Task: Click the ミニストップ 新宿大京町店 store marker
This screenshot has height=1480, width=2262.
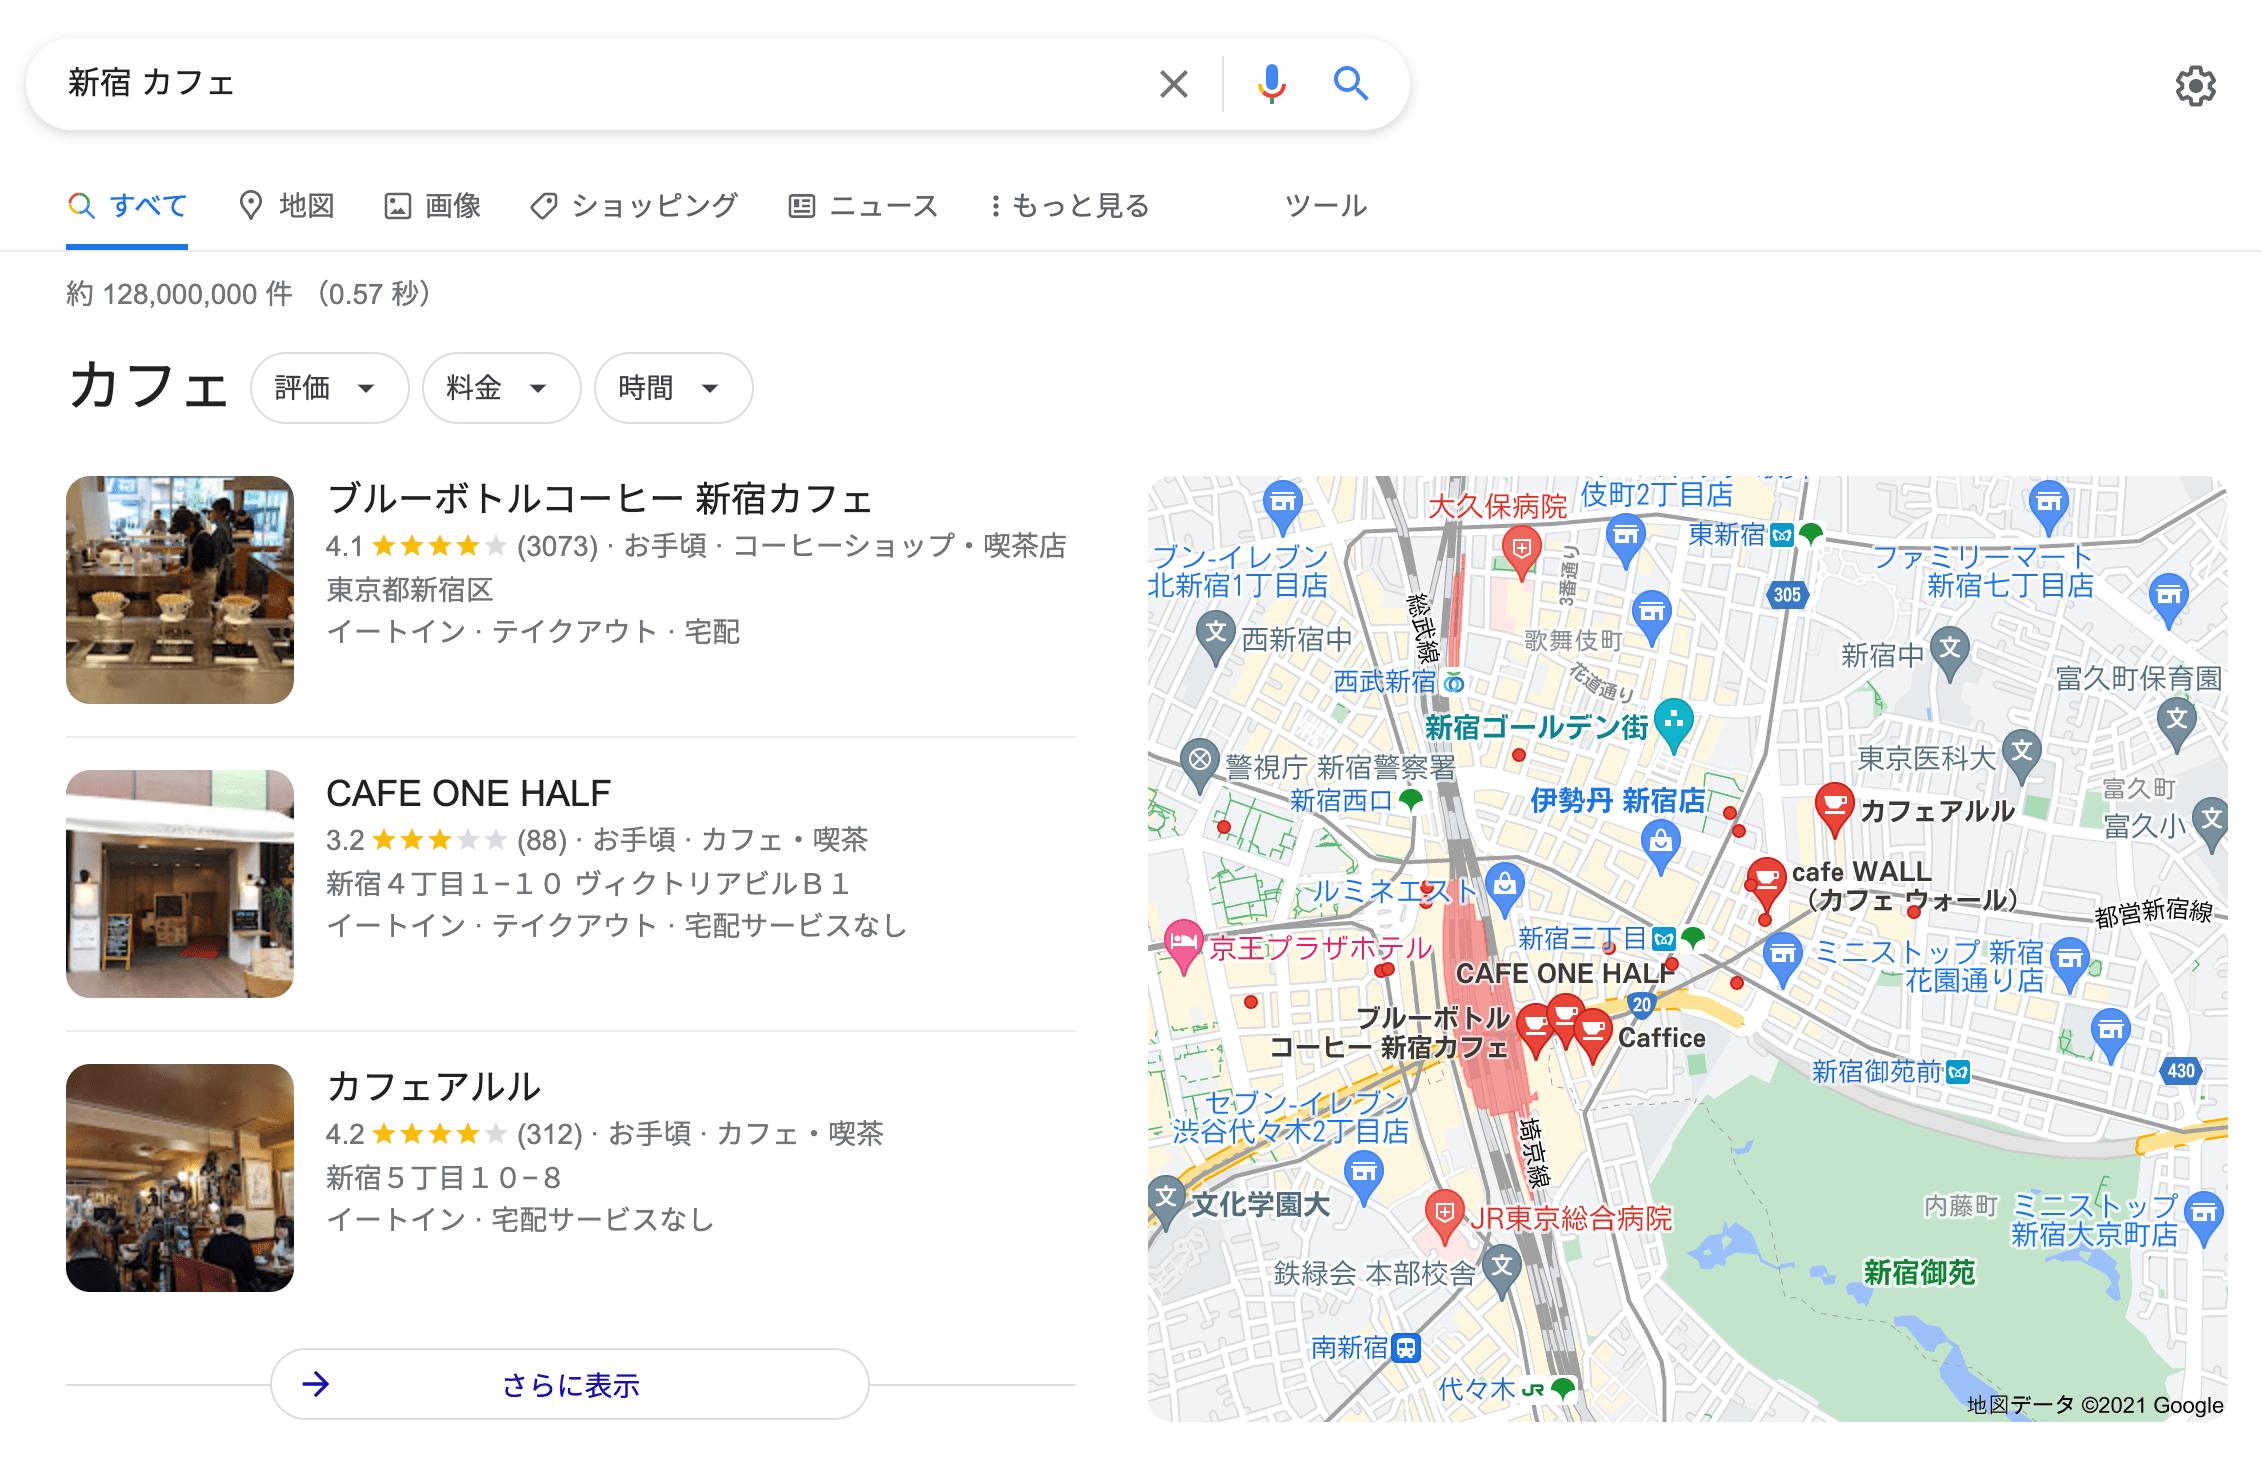Action: [2204, 1216]
